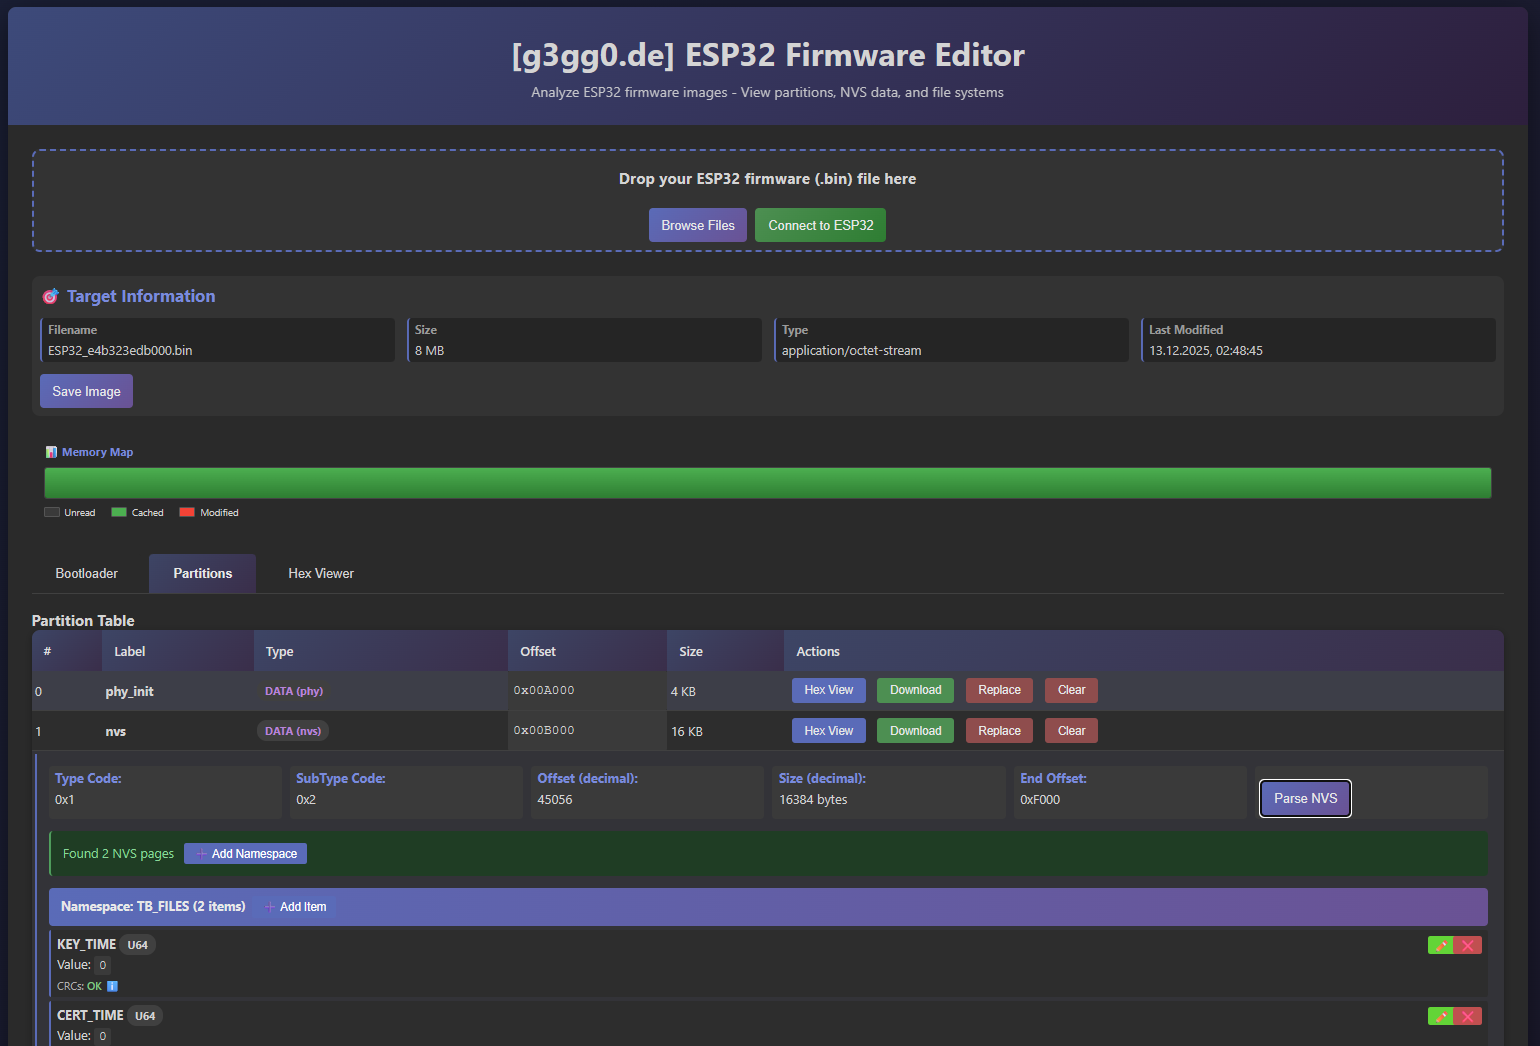Delete the CERT_TIME entry with red X
This screenshot has width=1540, height=1046.
tap(1468, 1016)
